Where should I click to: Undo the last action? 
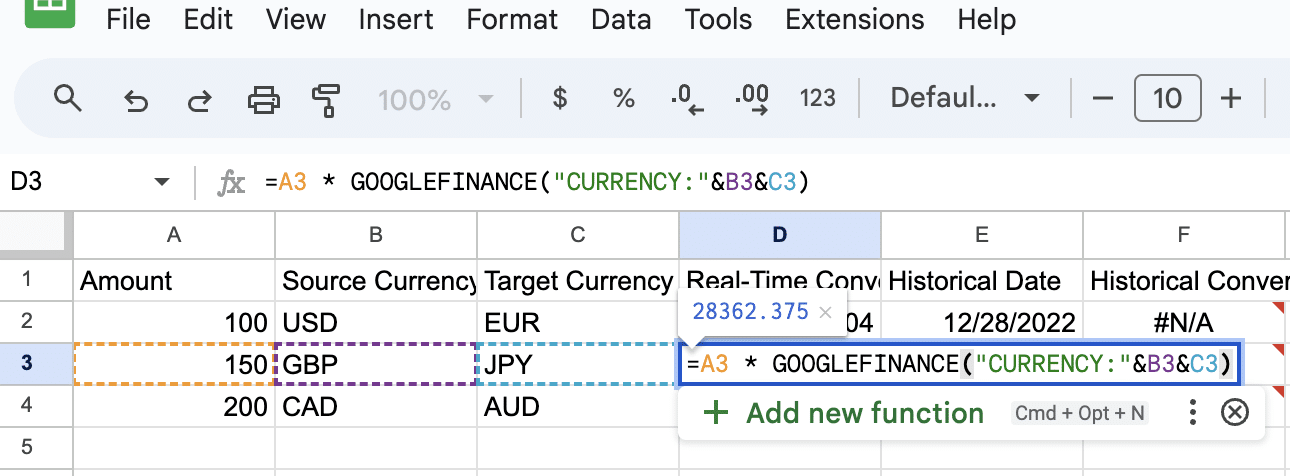pyautogui.click(x=135, y=99)
